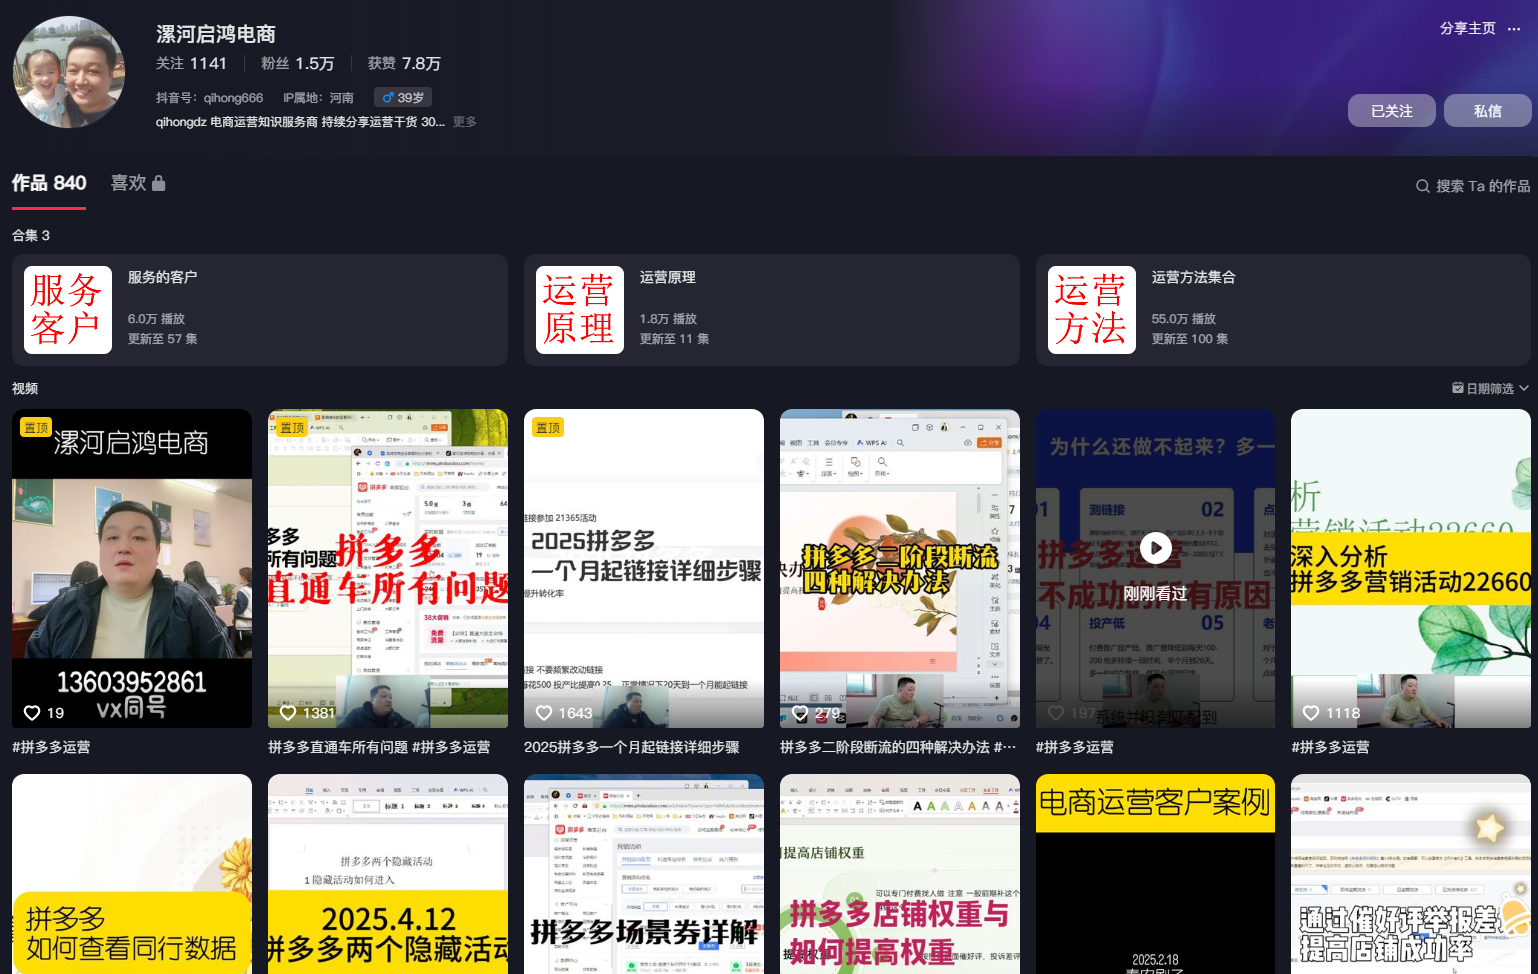Click the search icon beside 搜索 Ta 的作品
Viewport: 1538px width, 974px height.
(1422, 186)
